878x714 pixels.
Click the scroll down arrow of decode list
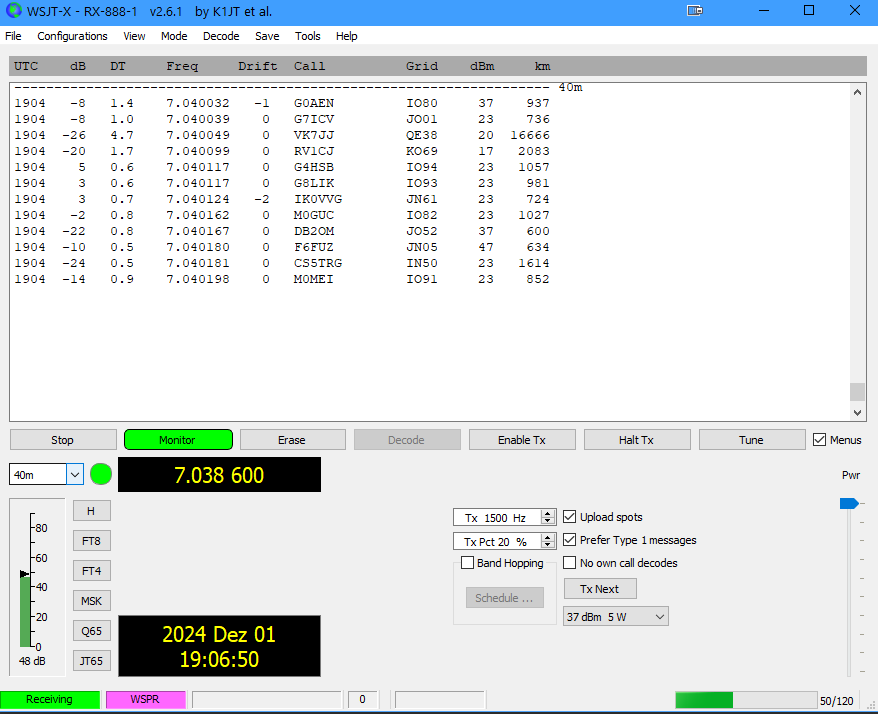point(857,412)
